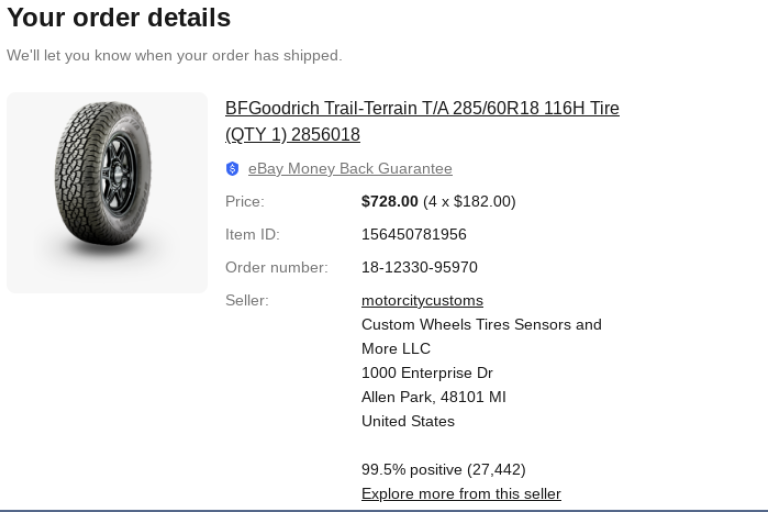Open the eBay Money Back Guarantee link
Screen dimensions: 768x512
[x=350, y=169]
